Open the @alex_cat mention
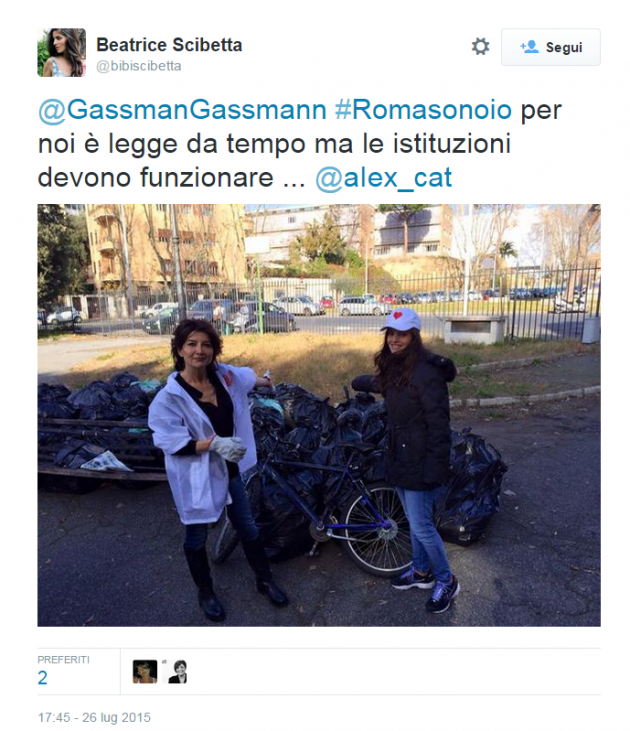This screenshot has height=731, width=630. (x=383, y=178)
